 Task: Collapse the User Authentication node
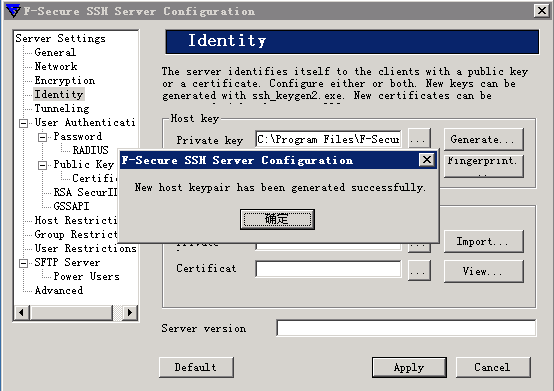coord(23,123)
